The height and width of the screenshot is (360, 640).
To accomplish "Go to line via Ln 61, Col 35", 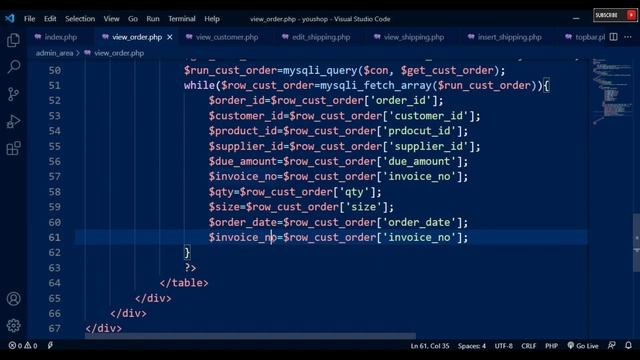I will 430,346.
